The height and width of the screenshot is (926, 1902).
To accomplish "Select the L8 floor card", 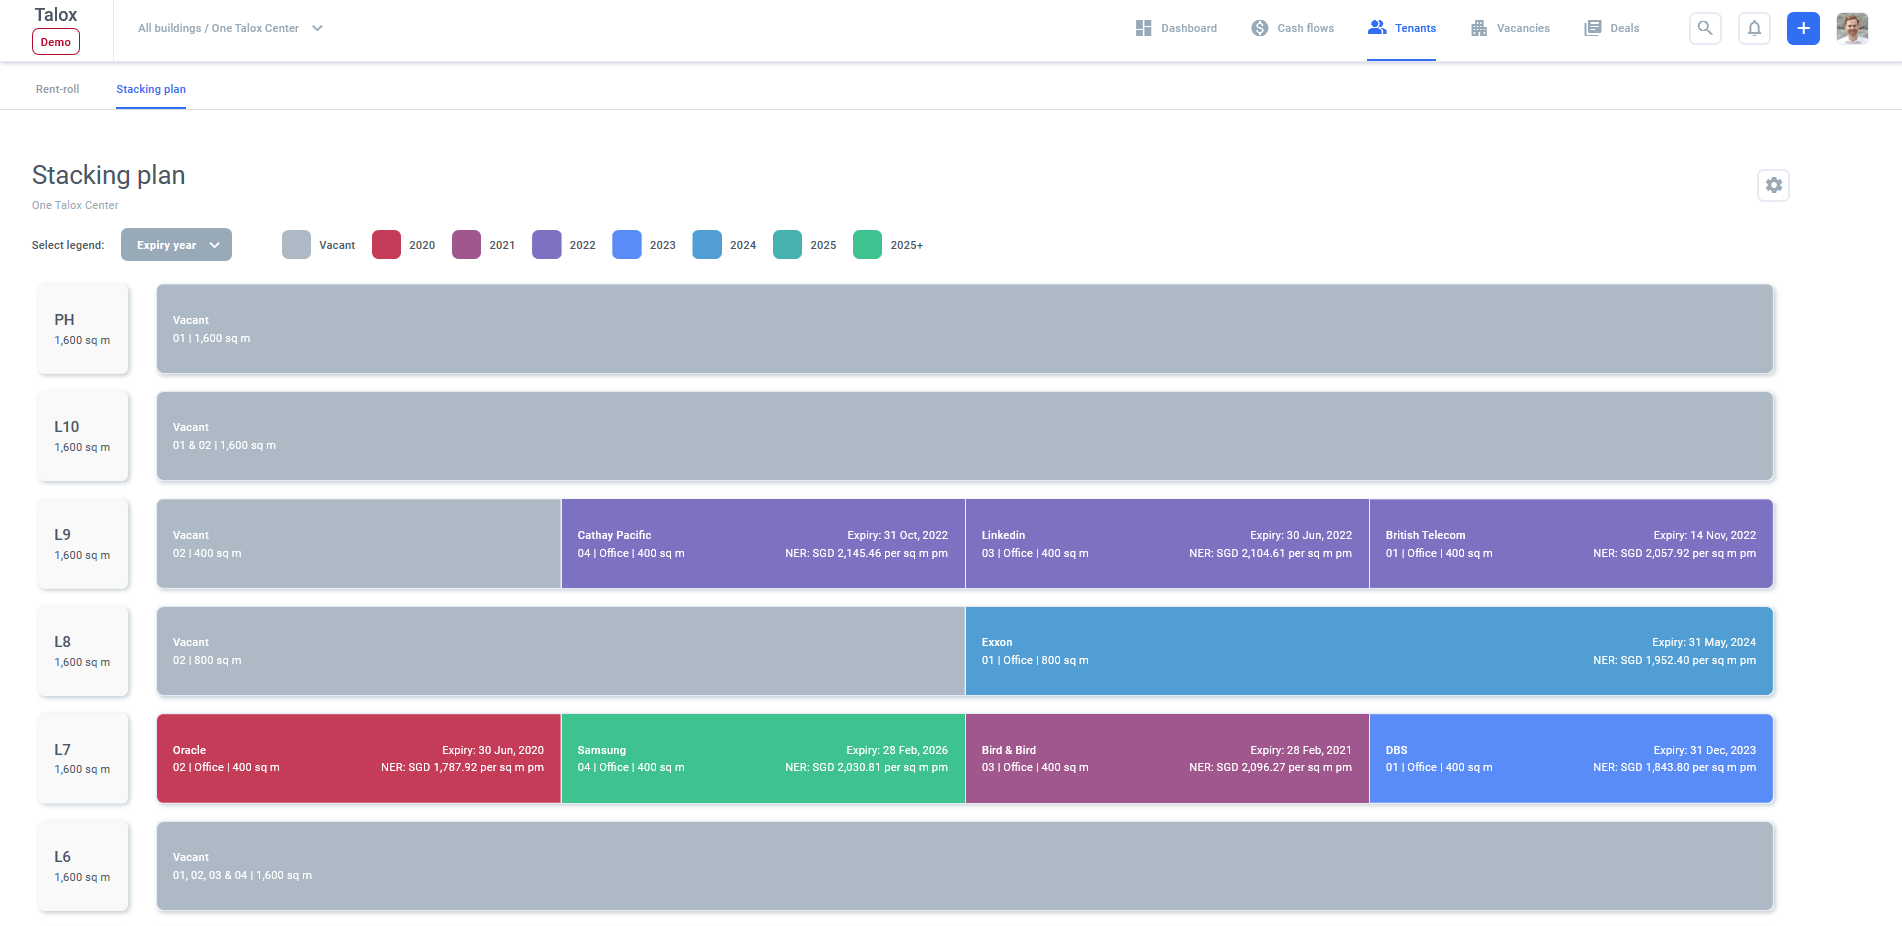I will point(83,651).
